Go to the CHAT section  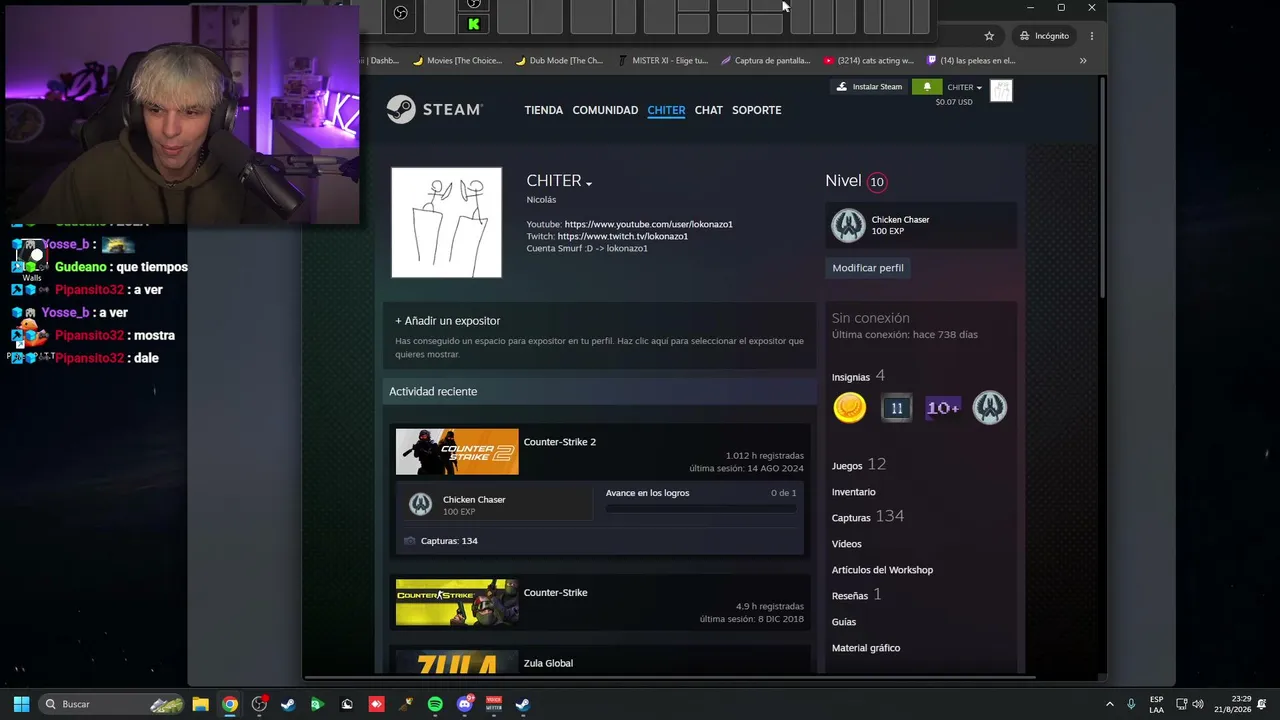pyautogui.click(x=709, y=110)
